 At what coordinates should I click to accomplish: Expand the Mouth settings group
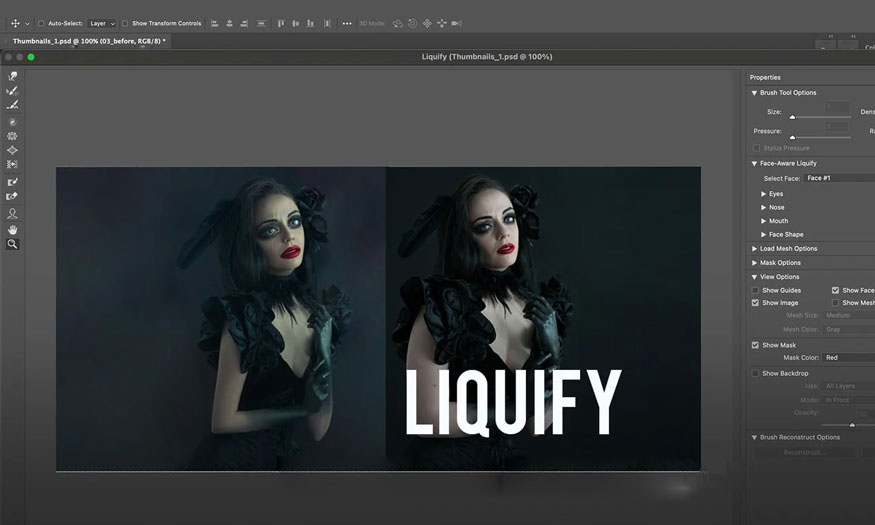click(763, 221)
